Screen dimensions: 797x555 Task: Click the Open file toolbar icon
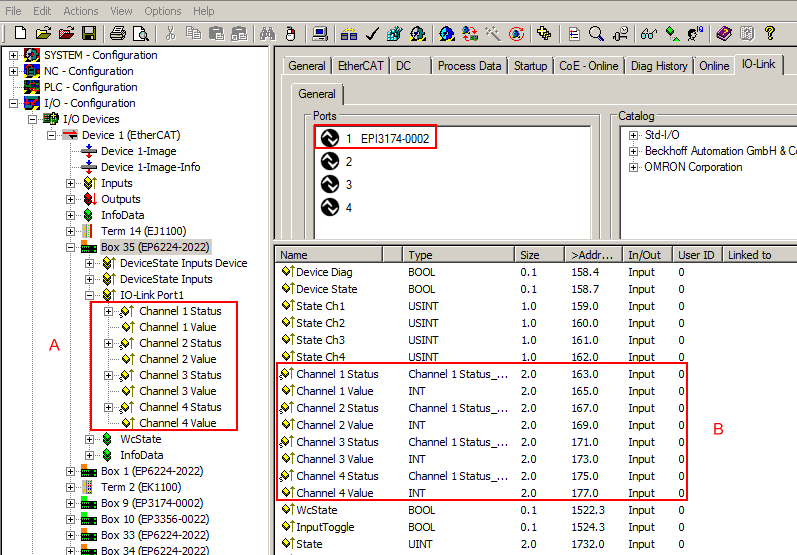click(44, 34)
